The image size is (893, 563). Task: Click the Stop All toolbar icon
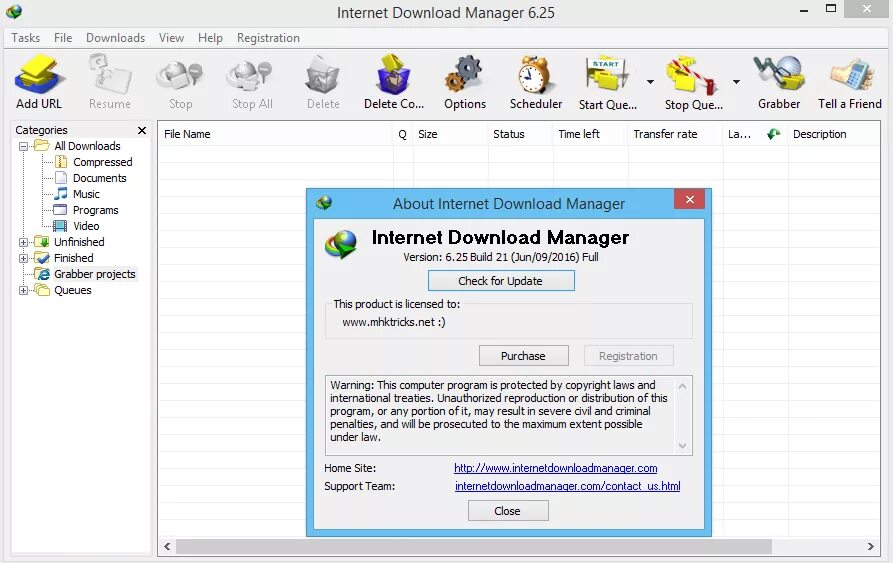(252, 81)
